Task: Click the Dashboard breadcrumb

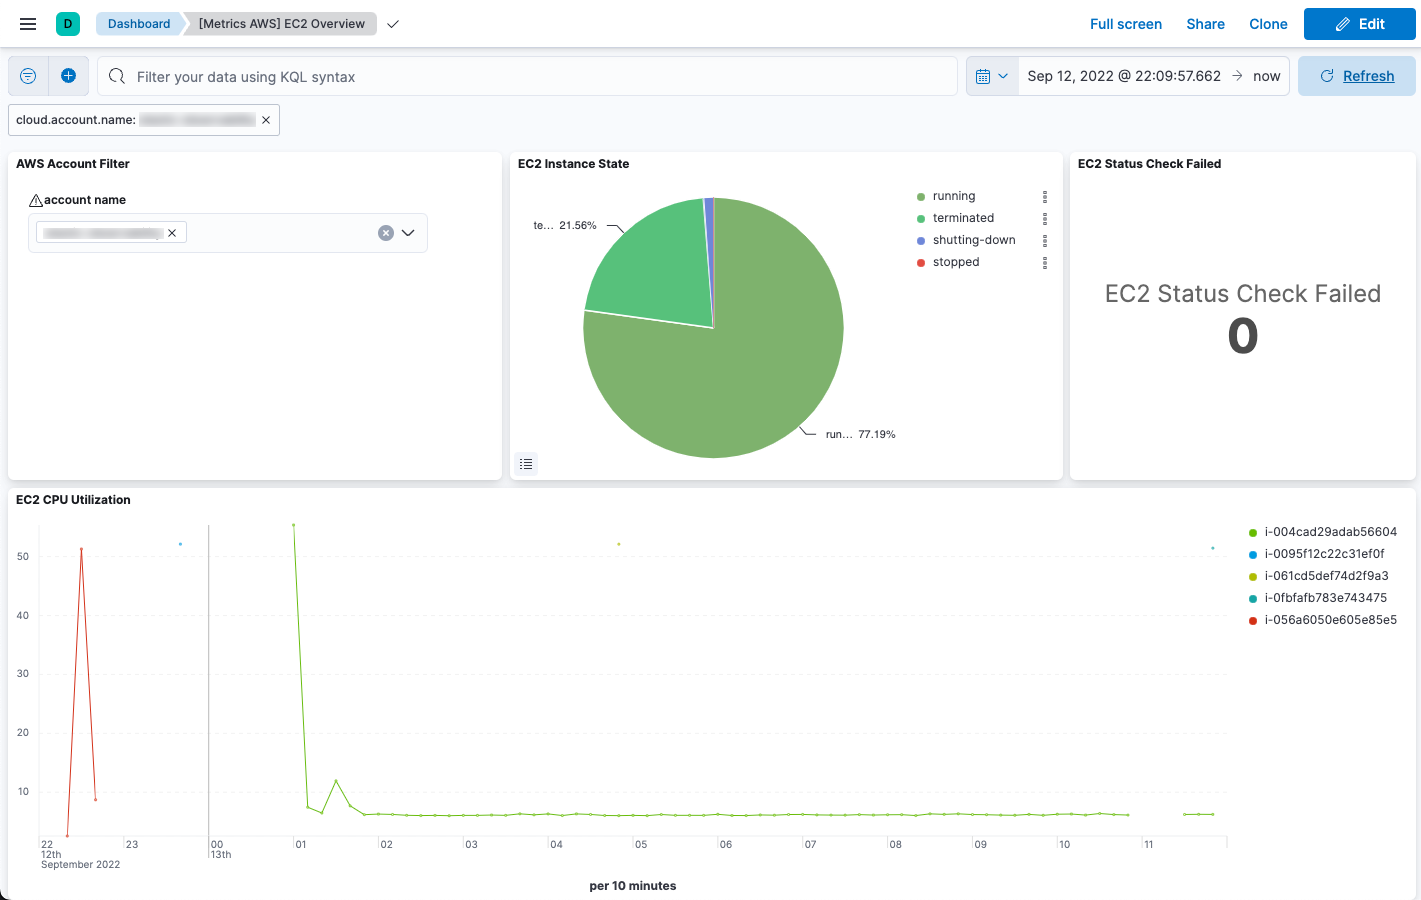Action: point(138,23)
